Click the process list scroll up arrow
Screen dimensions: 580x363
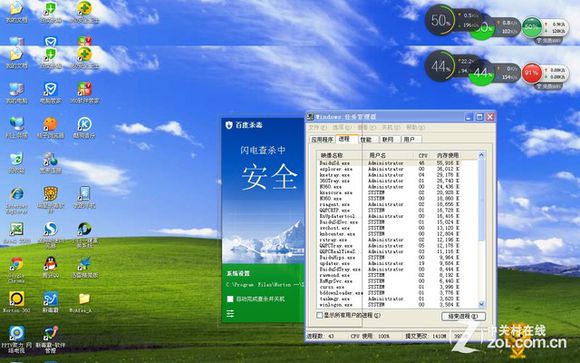[x=481, y=155]
